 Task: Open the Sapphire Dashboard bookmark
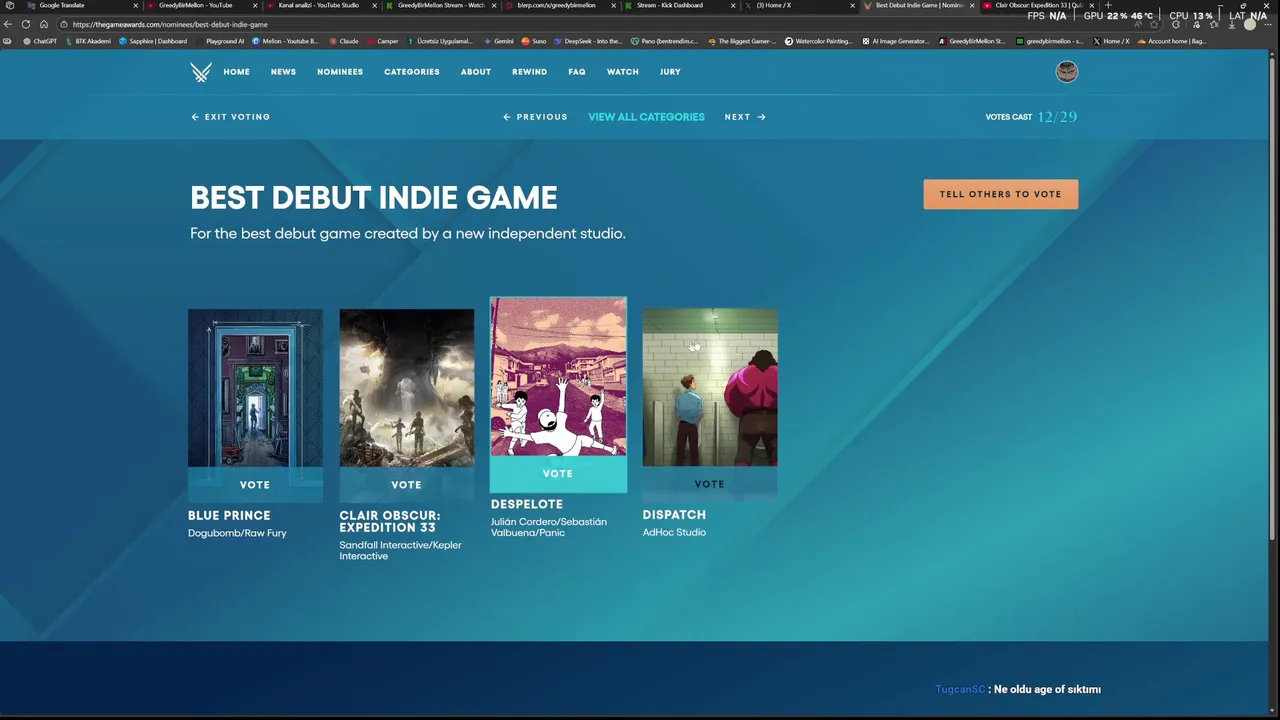pos(153,41)
